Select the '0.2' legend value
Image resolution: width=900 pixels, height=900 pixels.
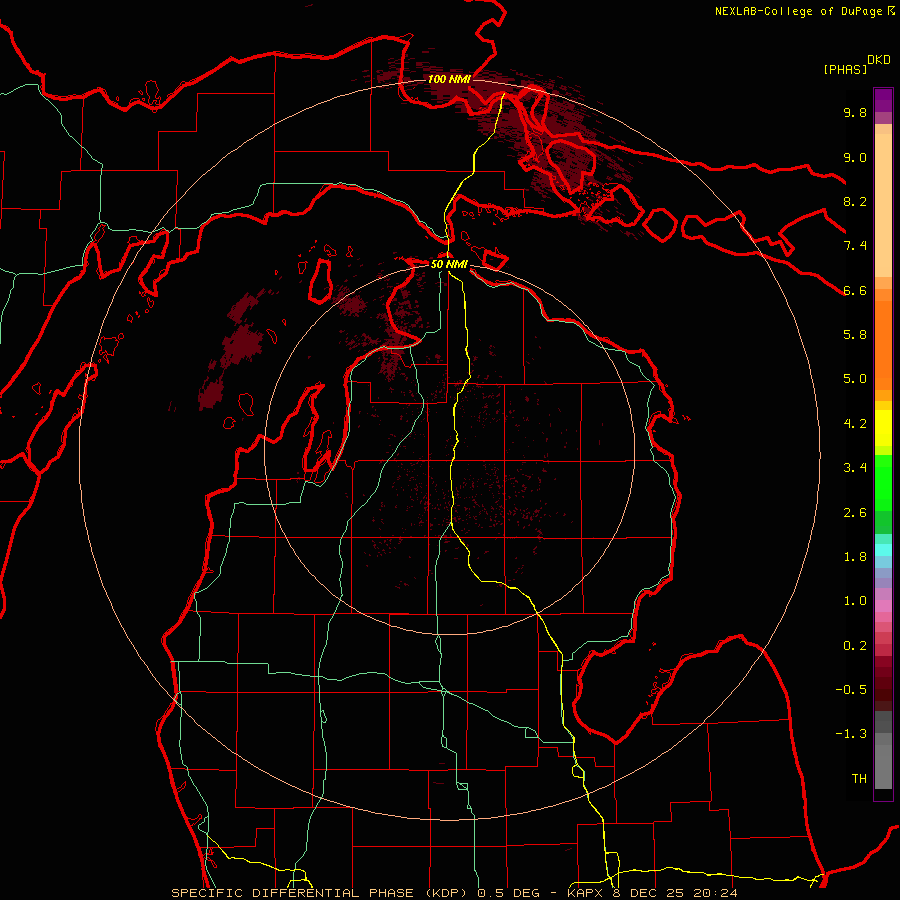coord(855,646)
